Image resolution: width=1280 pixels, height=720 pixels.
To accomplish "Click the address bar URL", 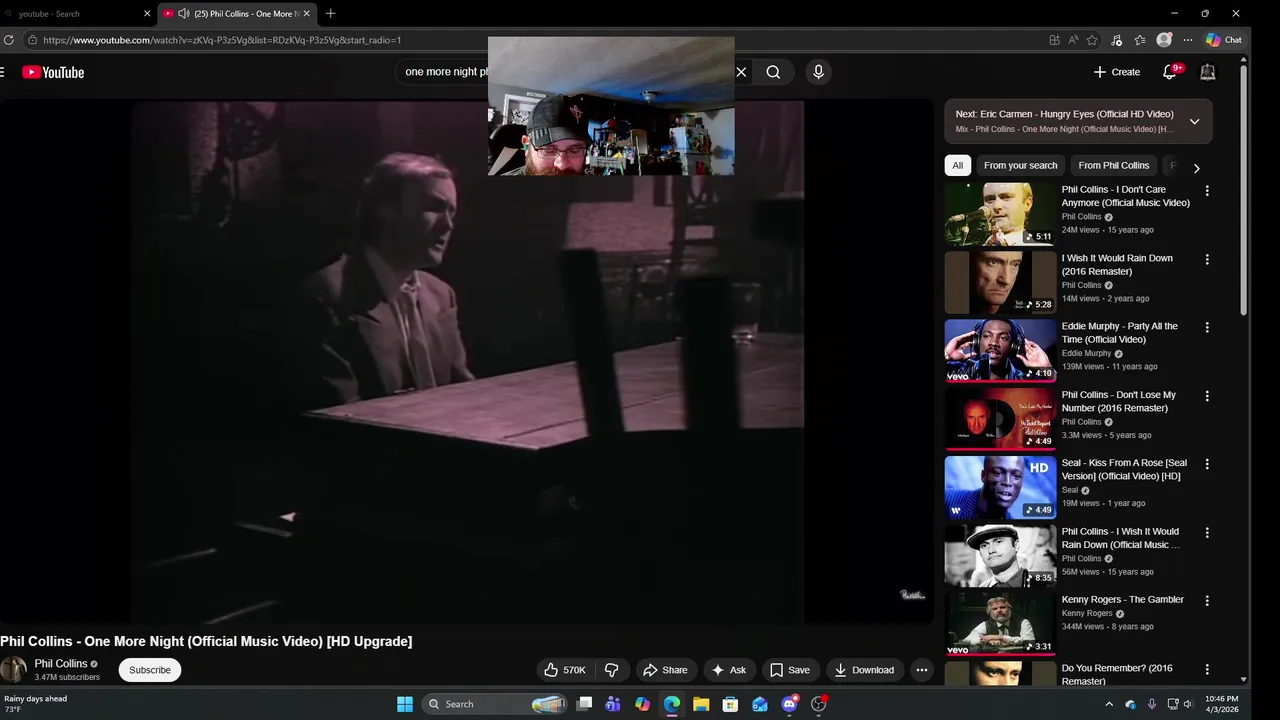I will coord(222,40).
